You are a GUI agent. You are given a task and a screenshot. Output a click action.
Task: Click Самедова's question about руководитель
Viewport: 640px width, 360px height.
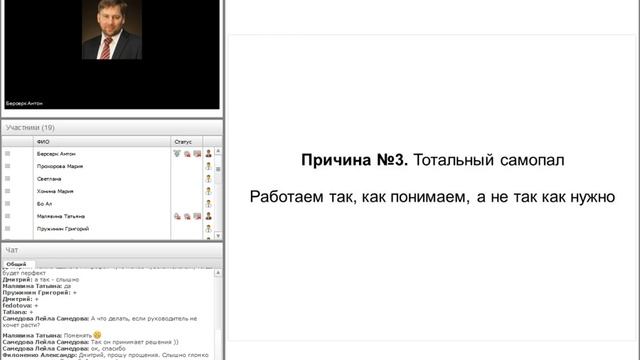(x=100, y=322)
